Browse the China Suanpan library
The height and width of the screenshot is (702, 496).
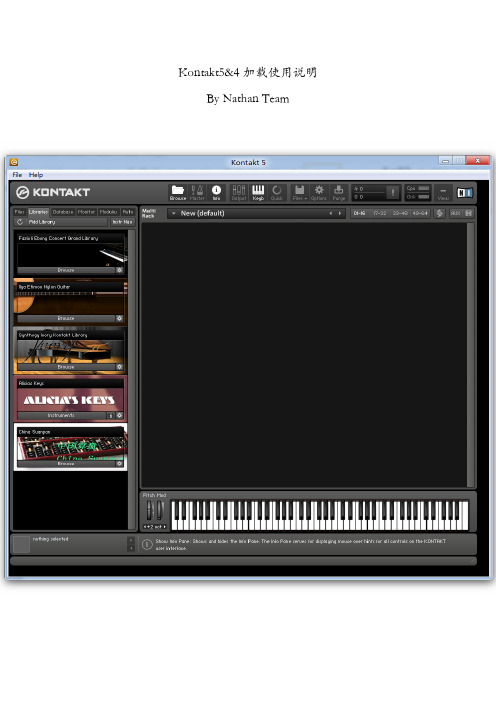(x=66, y=464)
